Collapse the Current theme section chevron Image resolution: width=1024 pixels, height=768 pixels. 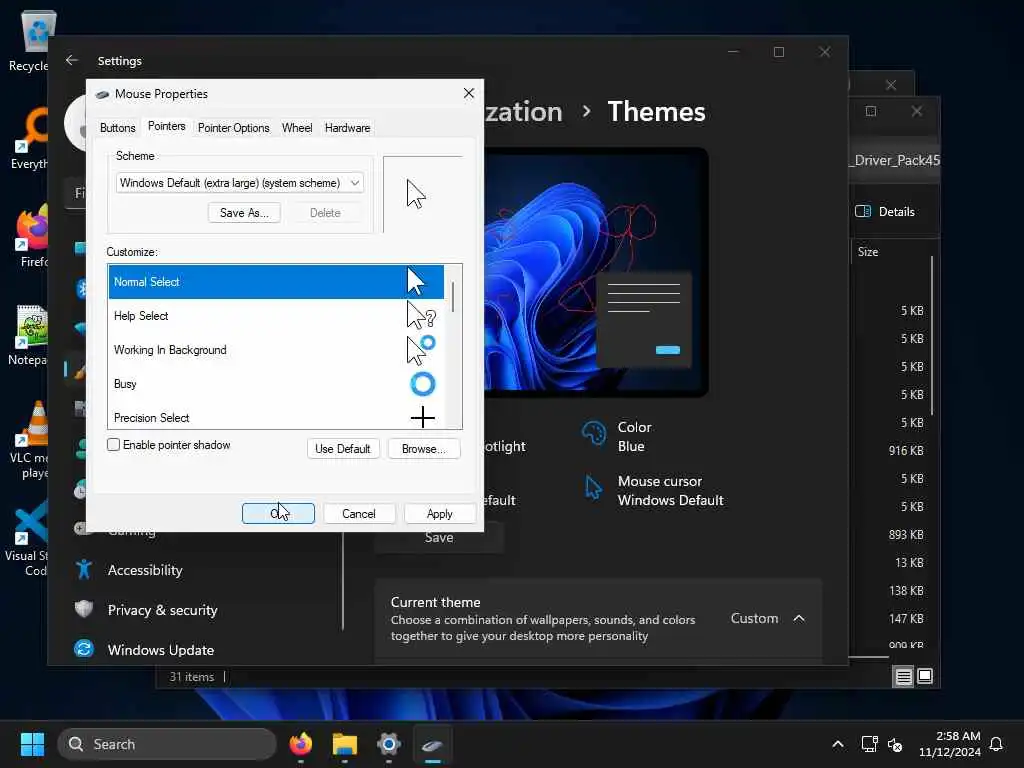(799, 618)
